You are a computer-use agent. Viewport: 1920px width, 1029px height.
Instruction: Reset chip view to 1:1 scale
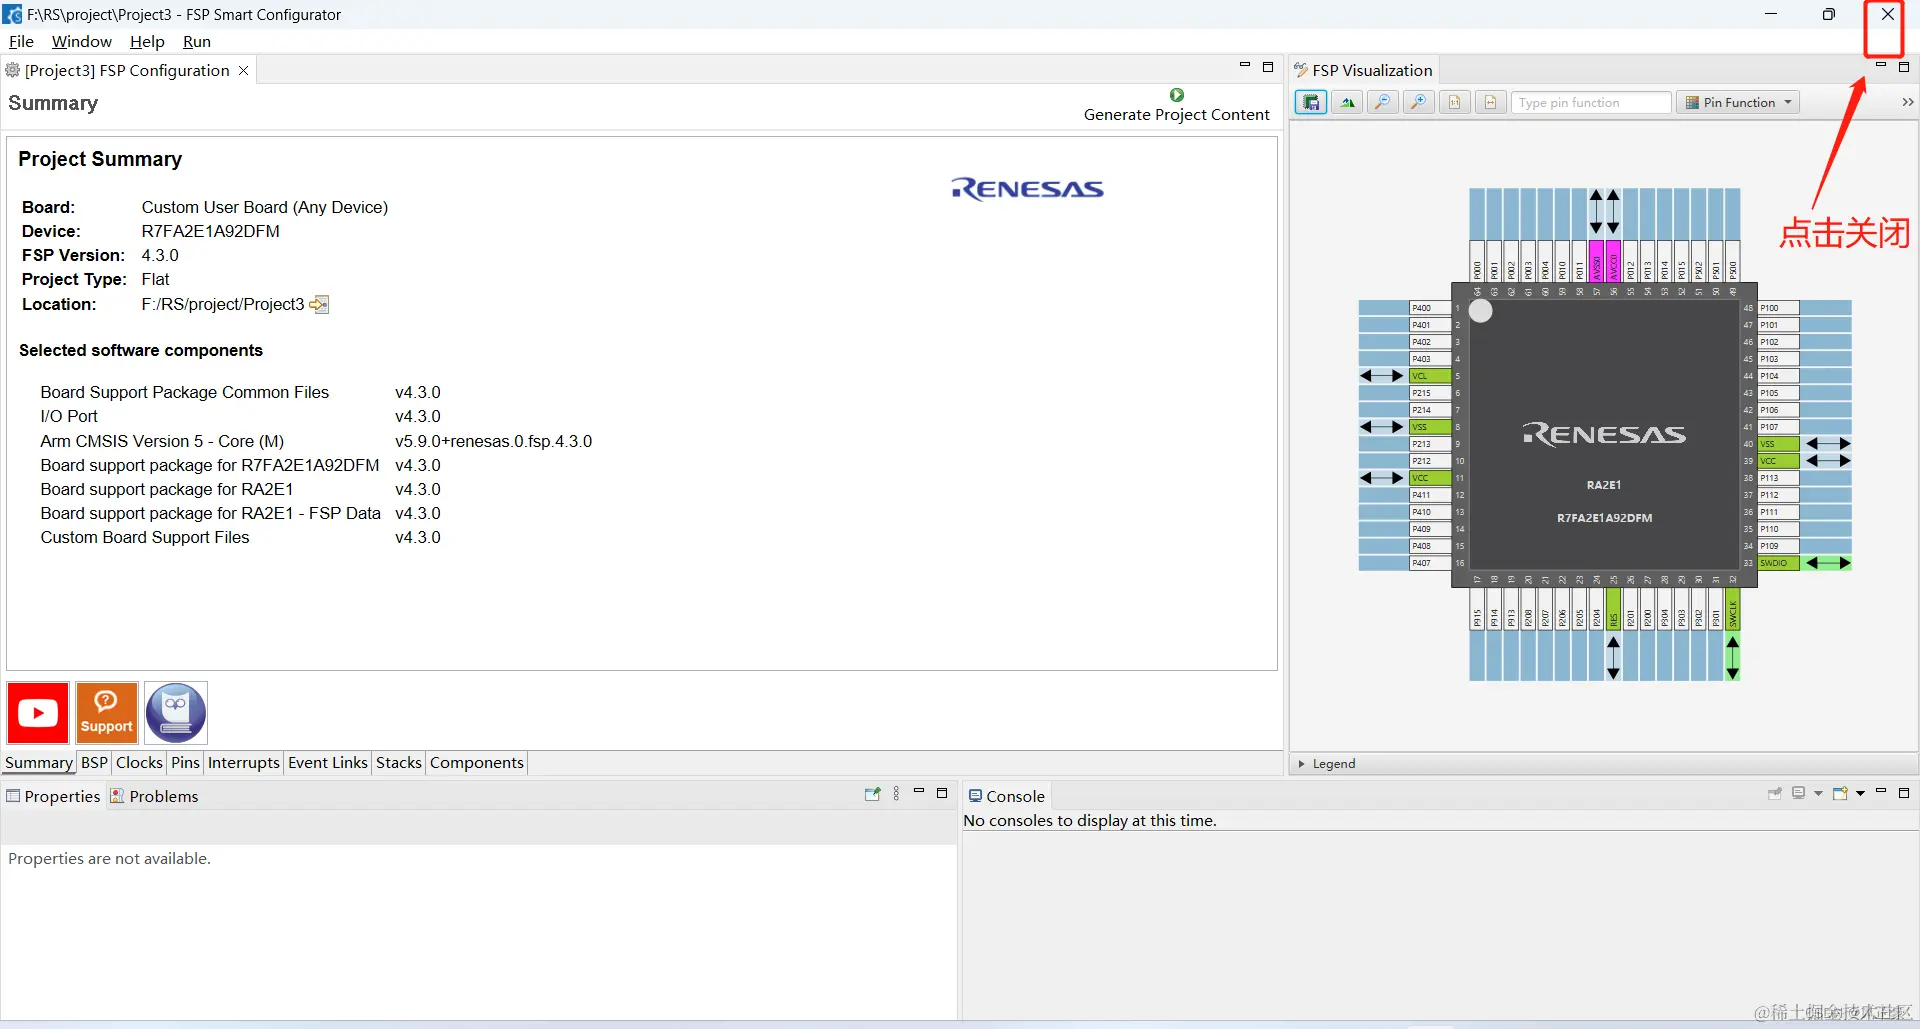(x=1455, y=102)
